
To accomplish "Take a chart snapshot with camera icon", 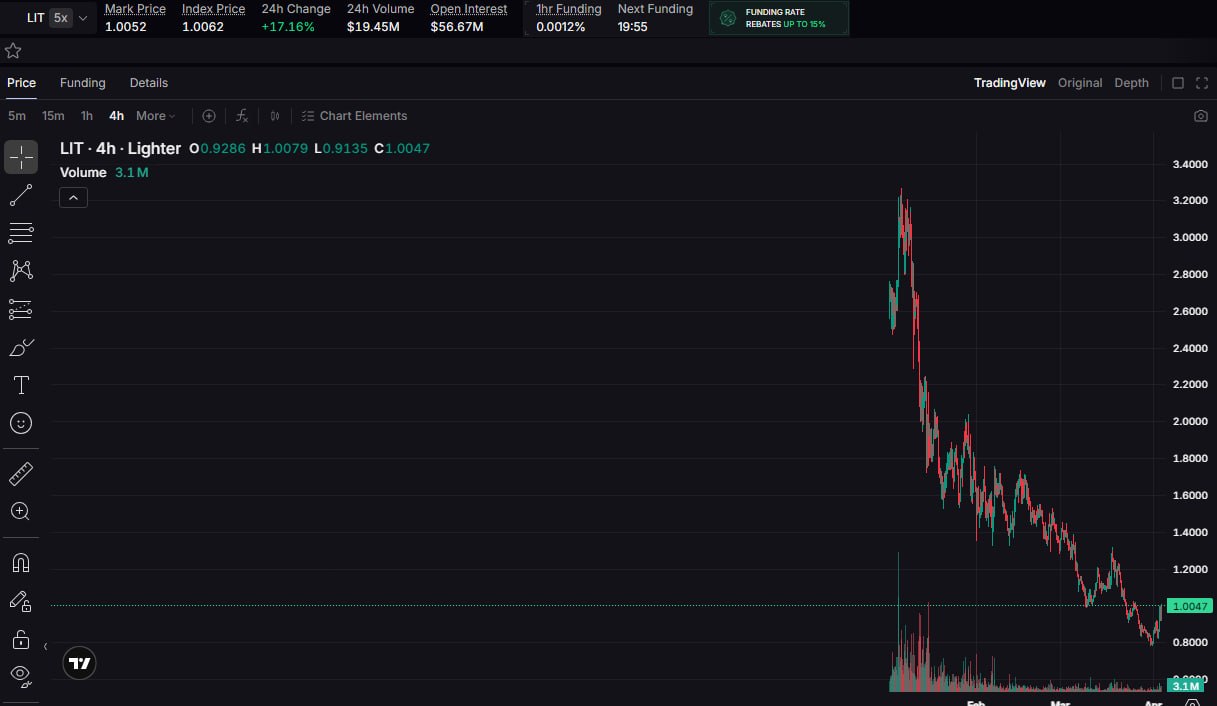I will click(1200, 116).
